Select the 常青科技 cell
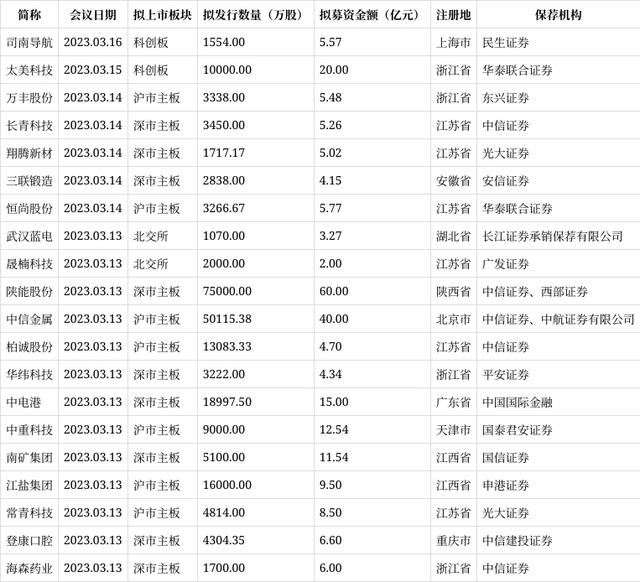This screenshot has height=582, width=640. pos(29,513)
